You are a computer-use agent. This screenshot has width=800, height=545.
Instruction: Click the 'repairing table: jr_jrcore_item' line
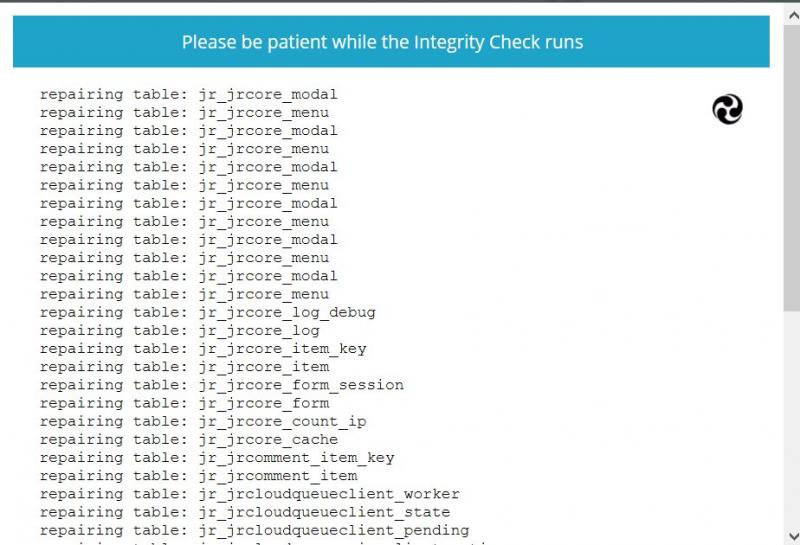pos(184,367)
